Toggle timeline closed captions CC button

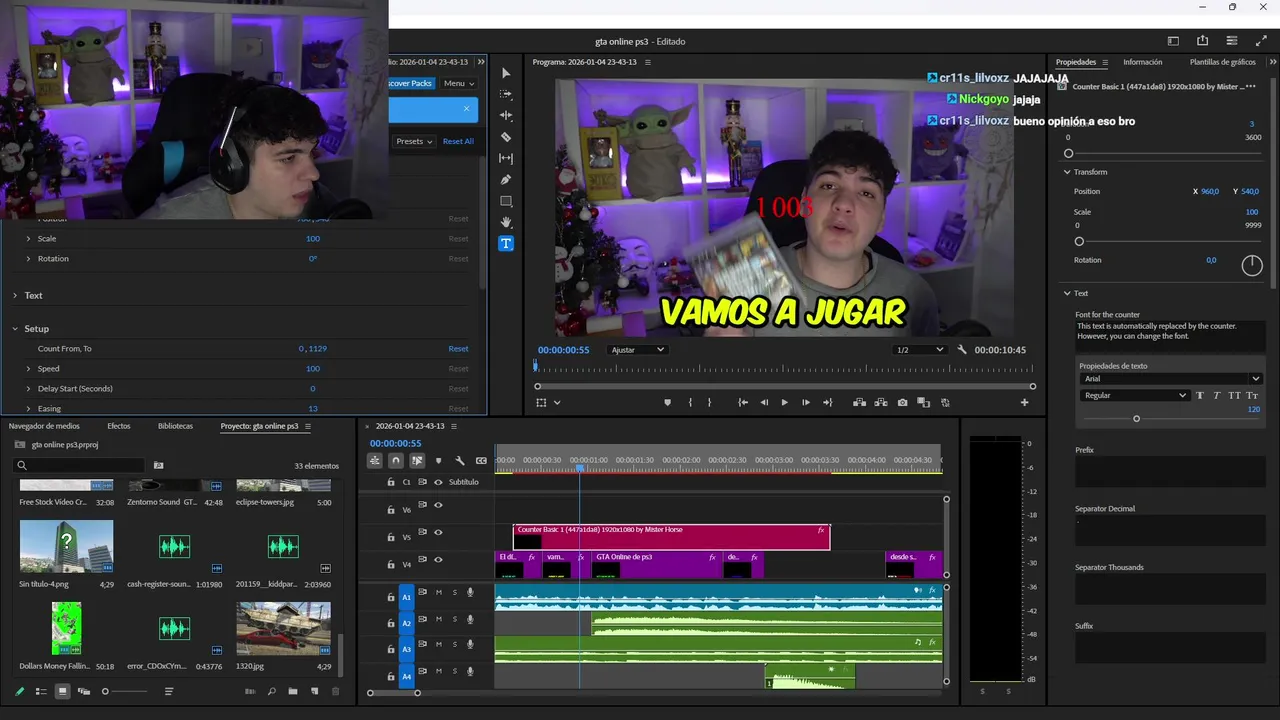click(481, 461)
